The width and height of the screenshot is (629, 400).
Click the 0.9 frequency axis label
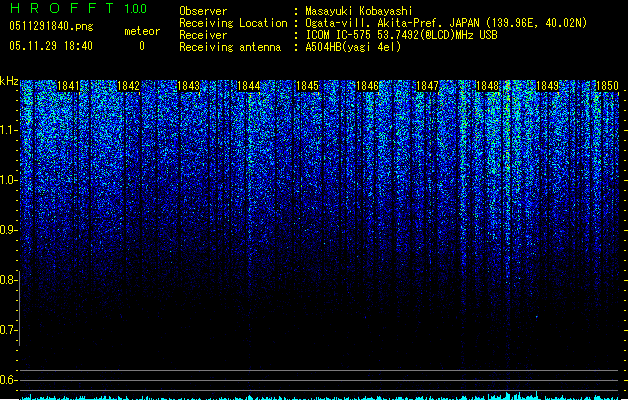(8, 230)
